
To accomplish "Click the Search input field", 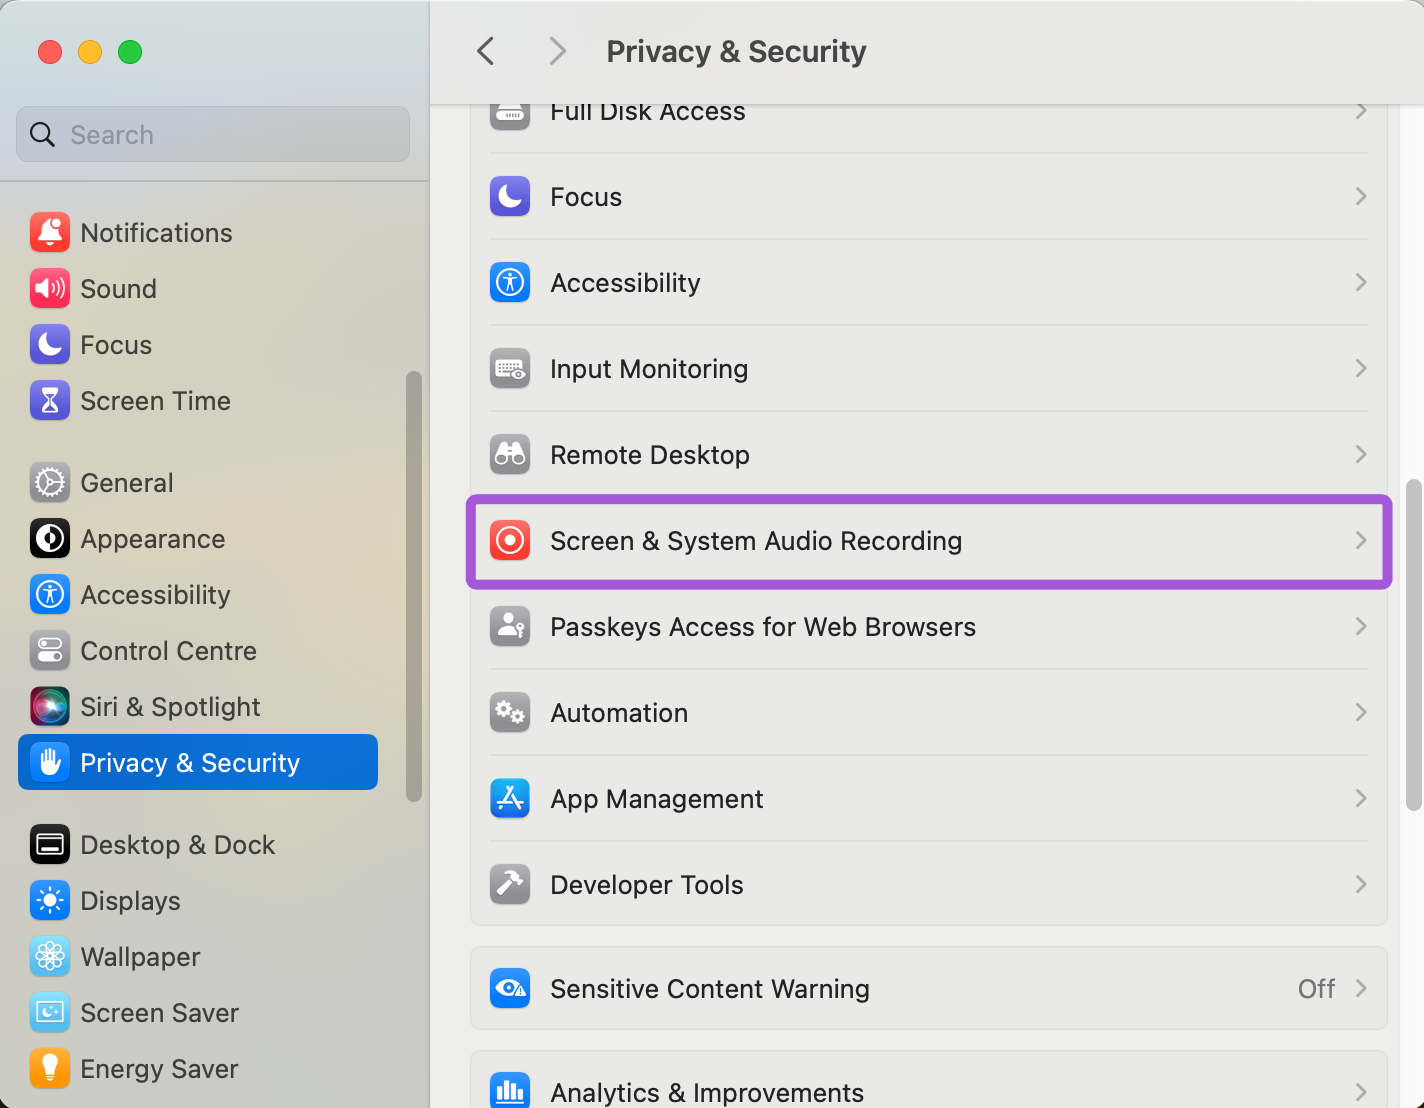I will click(x=213, y=134).
